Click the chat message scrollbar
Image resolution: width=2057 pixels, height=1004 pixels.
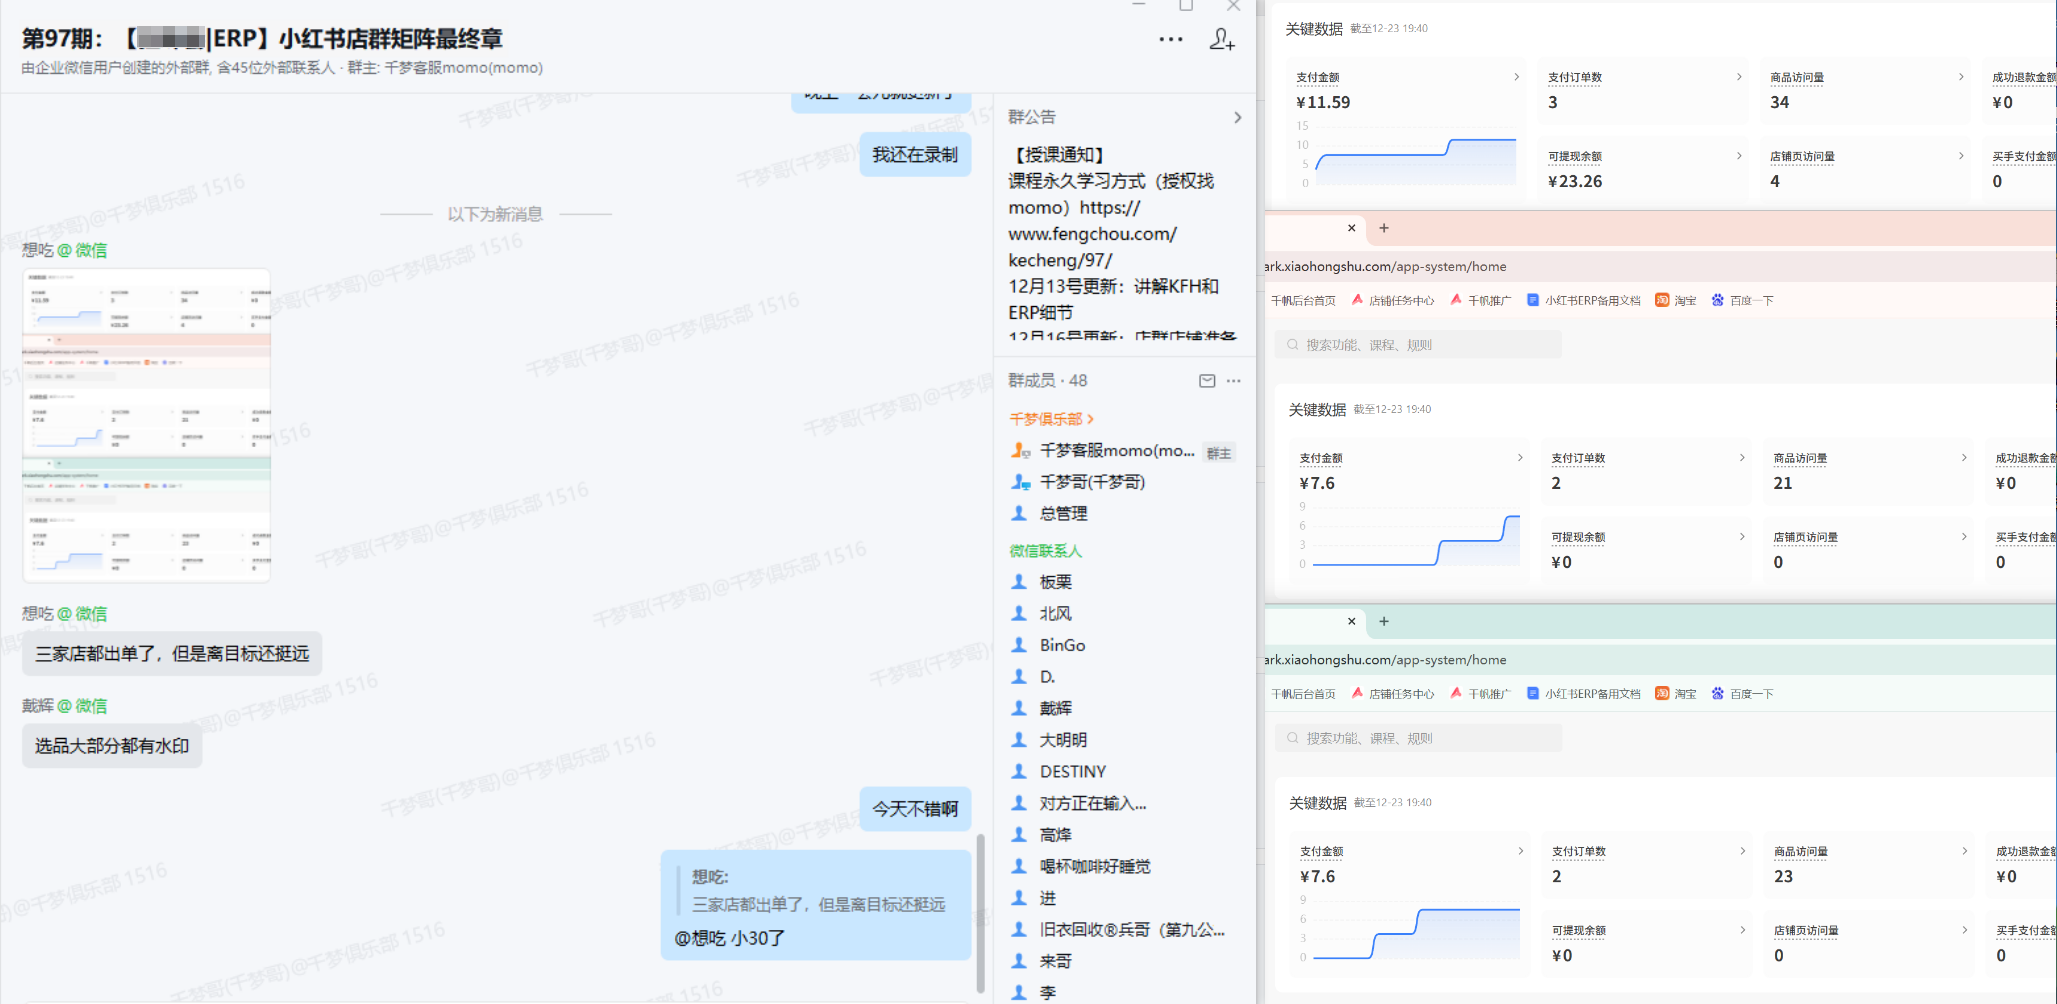pyautogui.click(x=981, y=912)
